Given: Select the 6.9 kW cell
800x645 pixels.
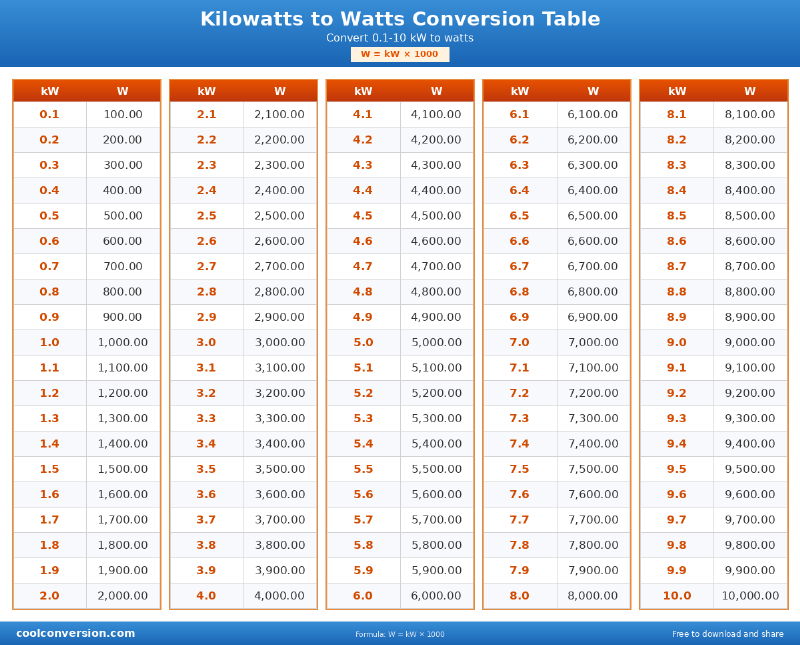Looking at the screenshot, I should [520, 317].
